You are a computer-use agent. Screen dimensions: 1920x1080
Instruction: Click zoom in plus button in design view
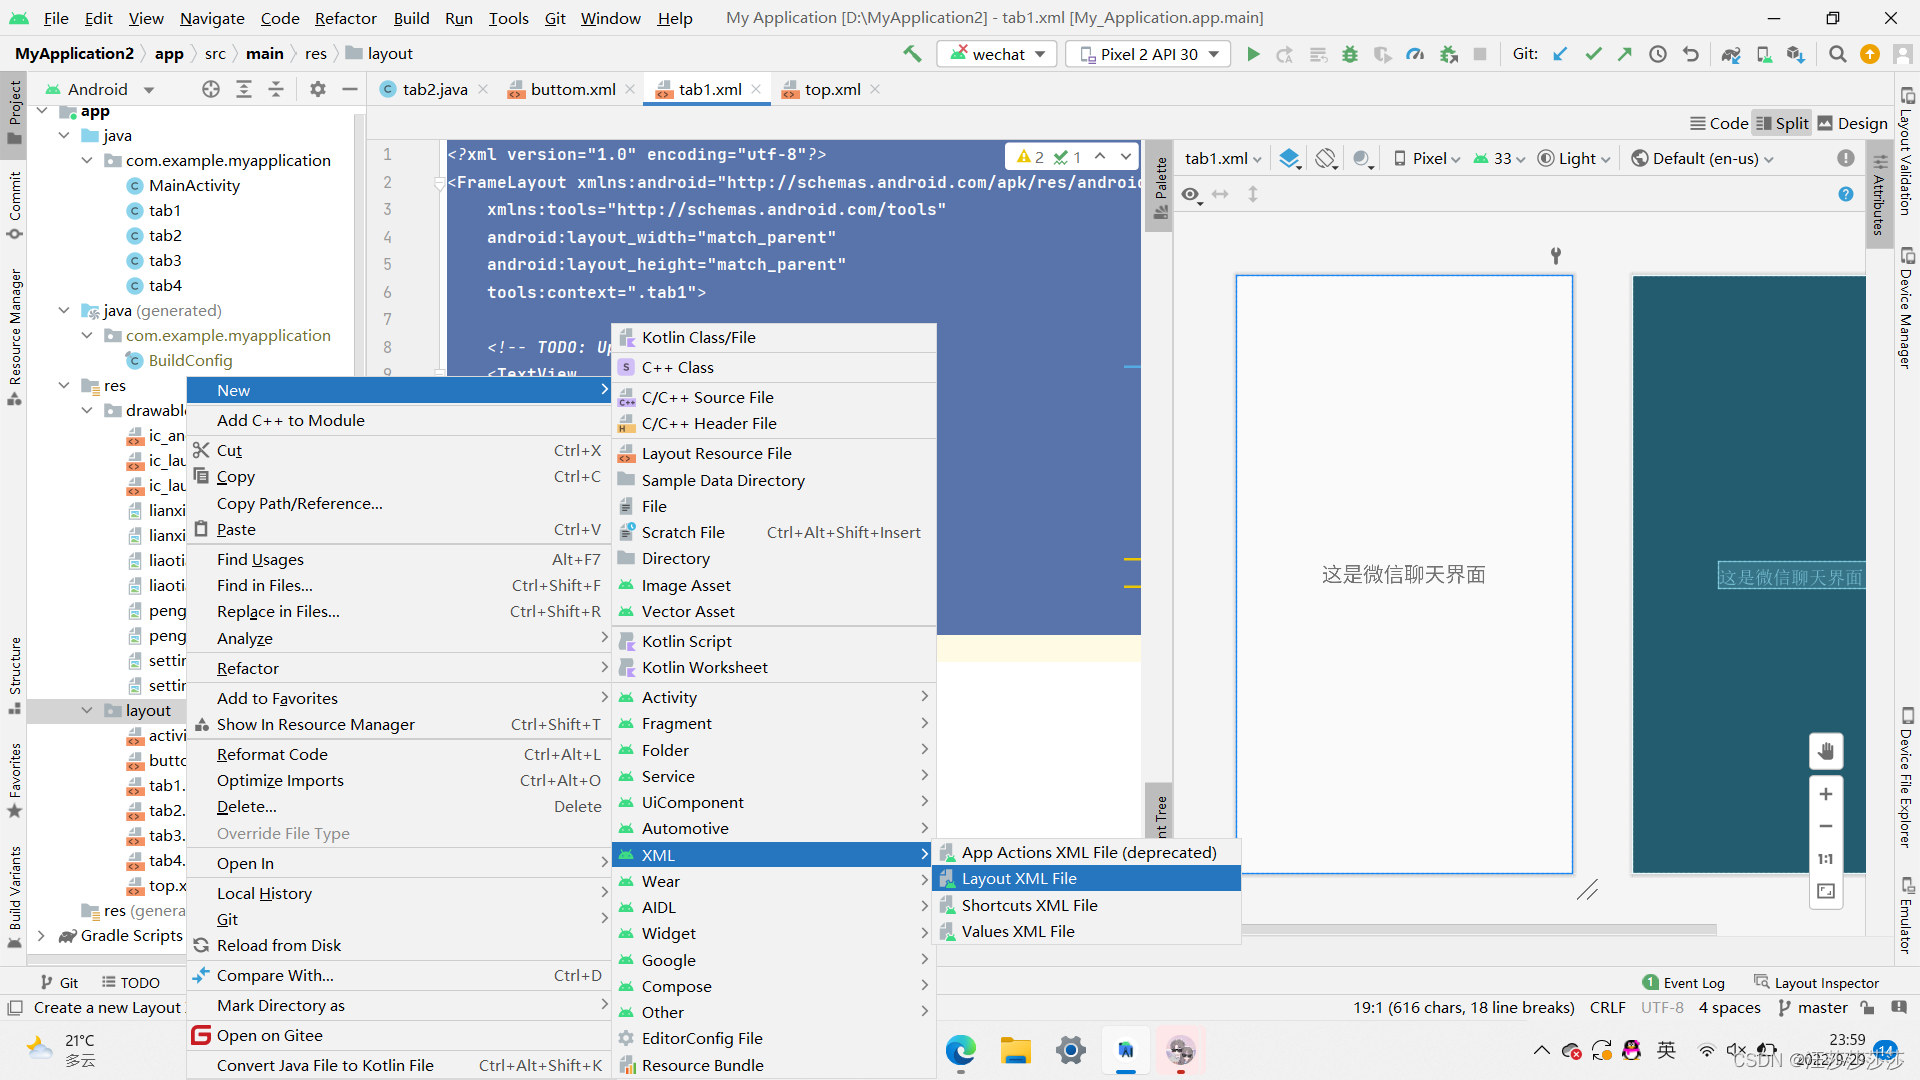click(1826, 794)
